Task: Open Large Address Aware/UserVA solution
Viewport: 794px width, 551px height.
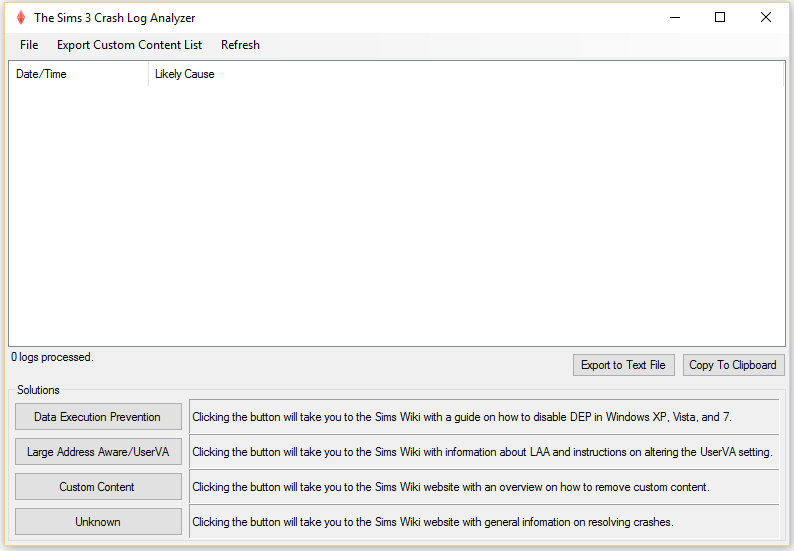Action: [98, 452]
